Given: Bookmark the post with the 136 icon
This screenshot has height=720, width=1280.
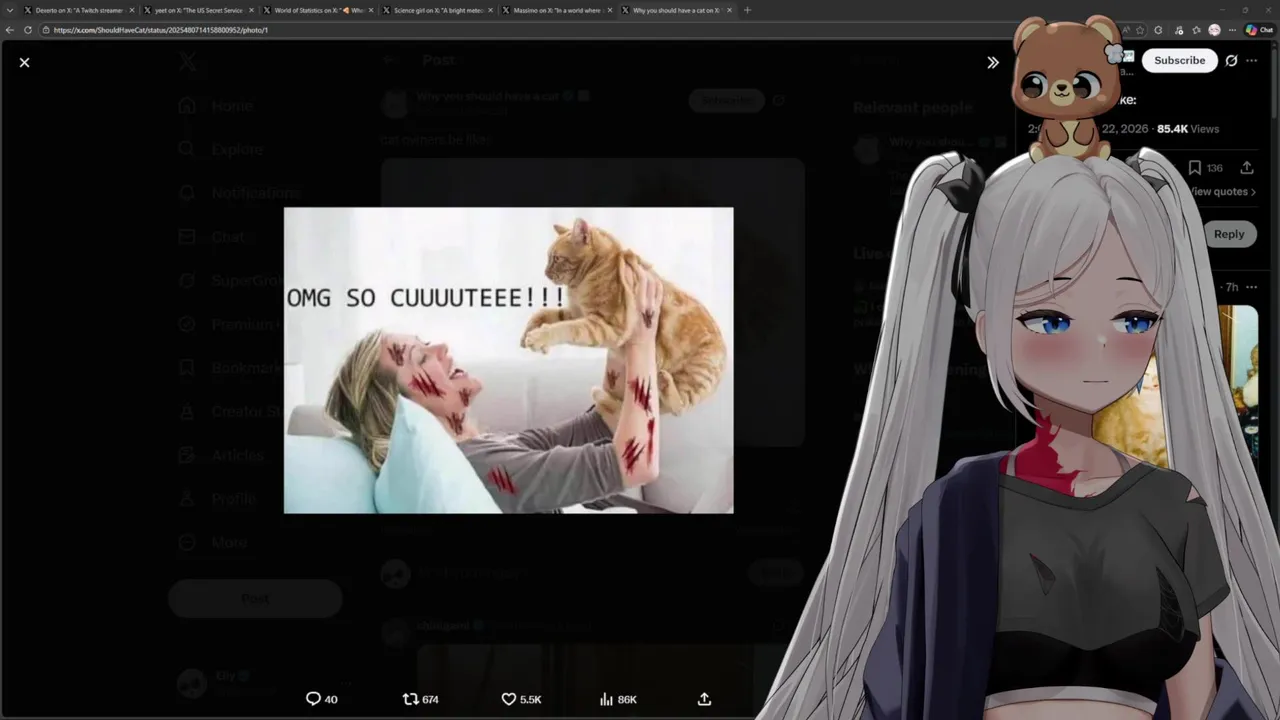Looking at the screenshot, I should (x=1205, y=168).
